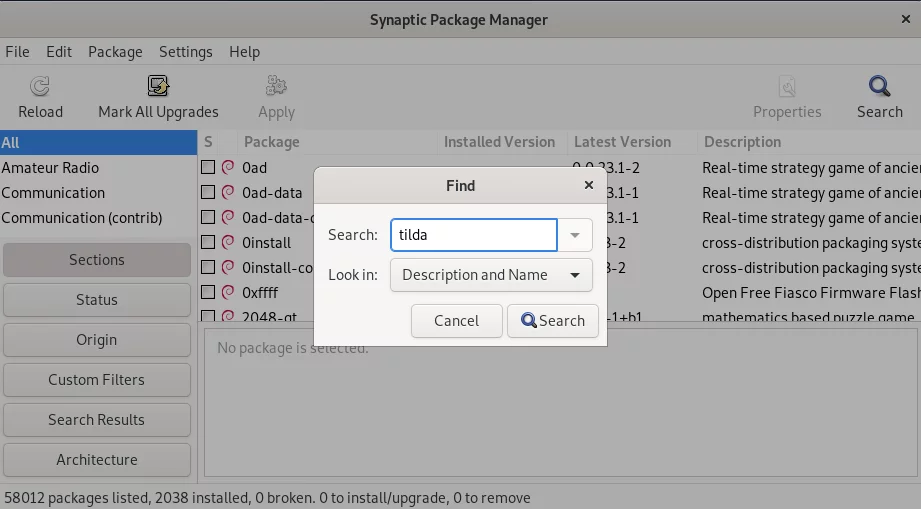Screen dimensions: 921x509
Task: Select the 0install package name
Action: point(267,242)
